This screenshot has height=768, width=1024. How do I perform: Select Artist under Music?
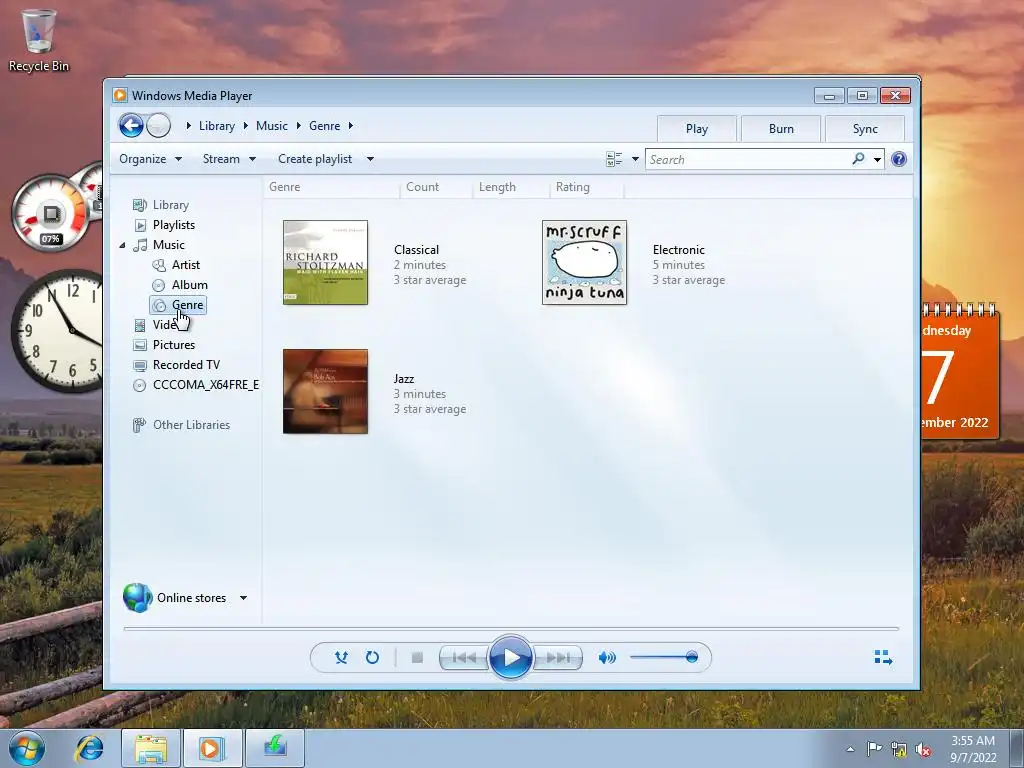pos(185,265)
